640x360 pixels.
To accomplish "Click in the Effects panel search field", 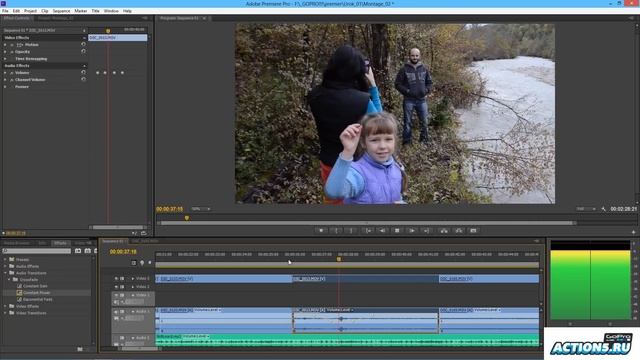I will [37, 251].
